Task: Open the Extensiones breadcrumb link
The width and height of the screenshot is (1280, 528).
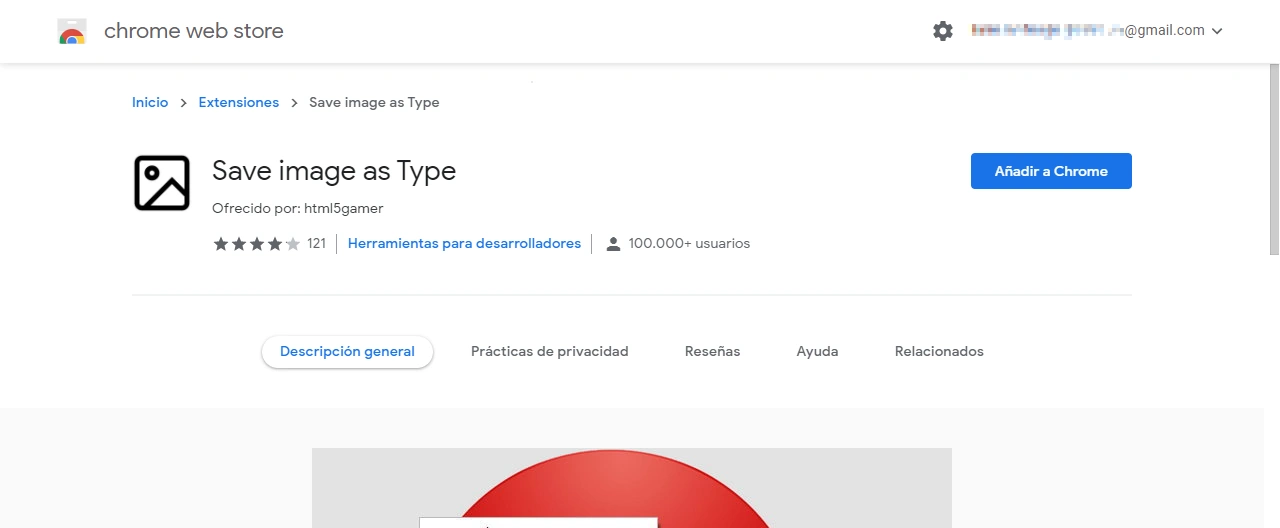Action: 239,102
